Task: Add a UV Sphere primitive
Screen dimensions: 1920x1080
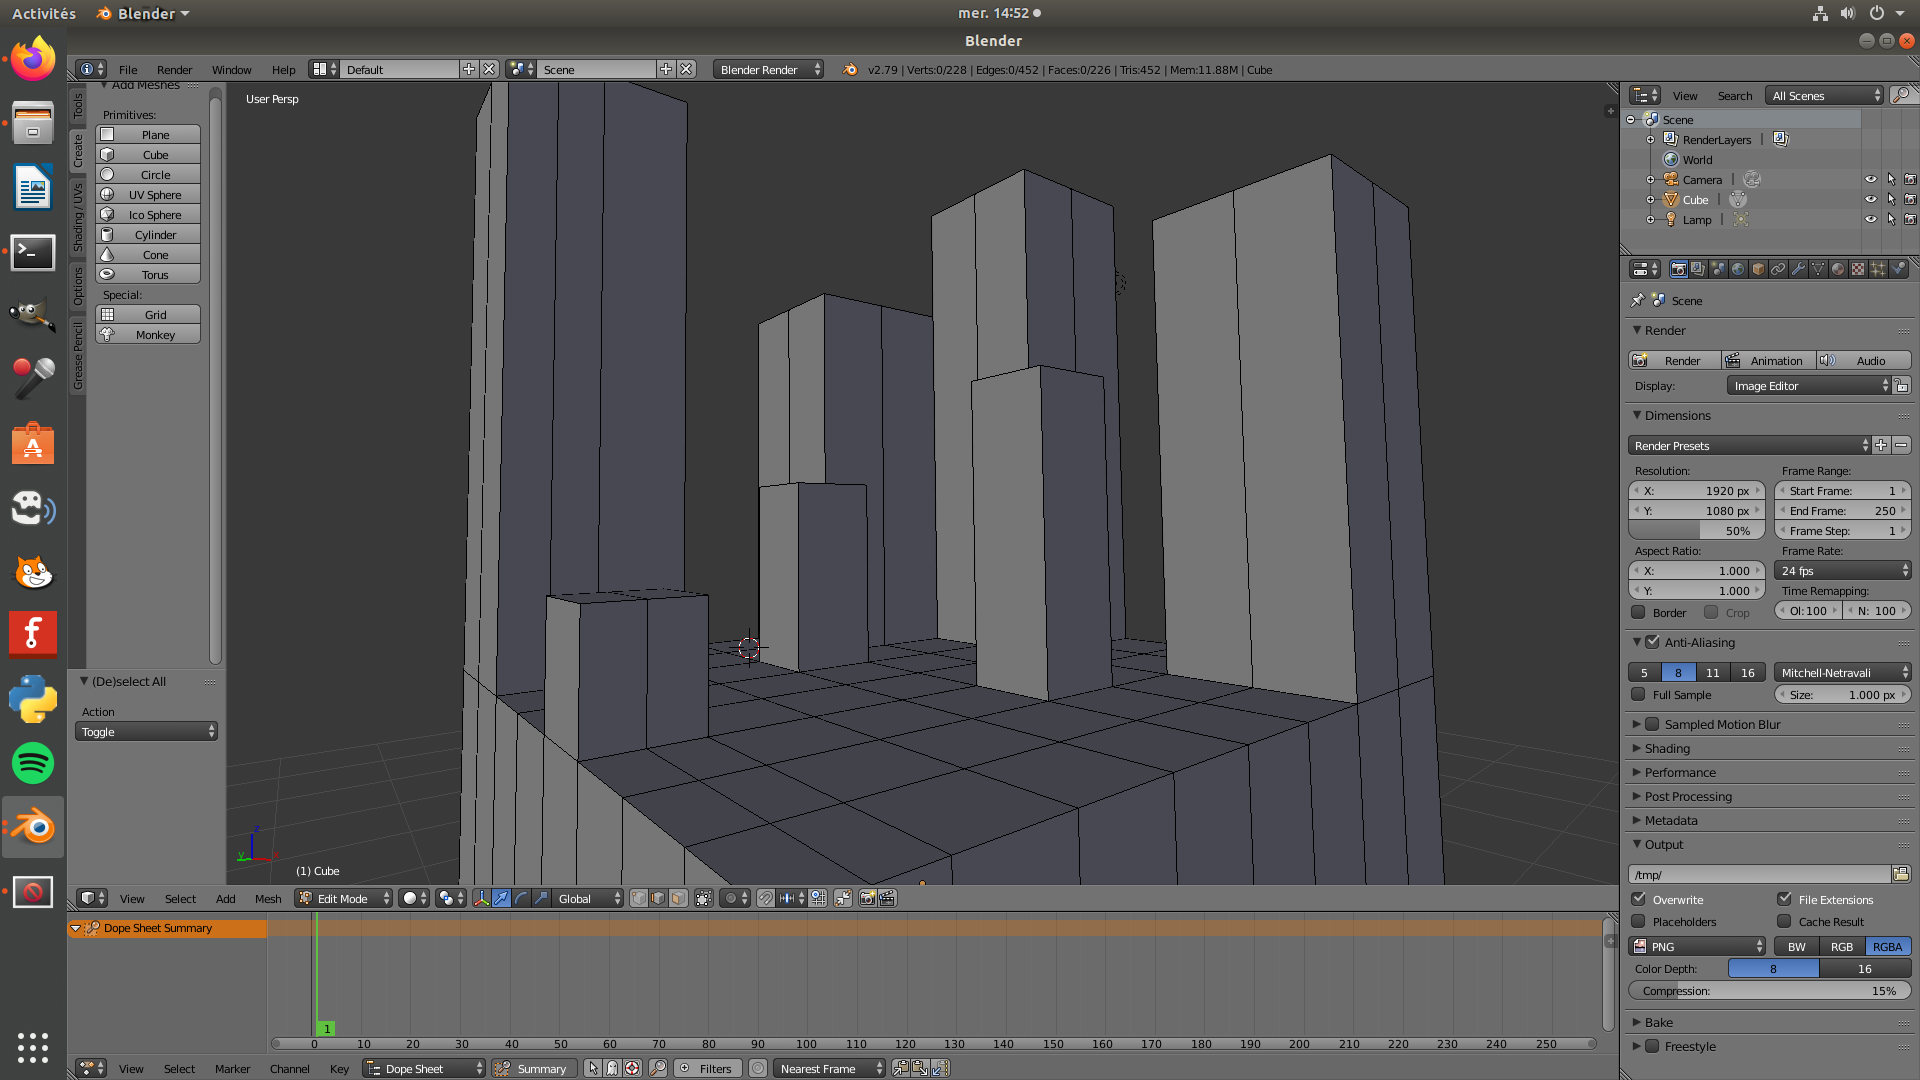Action: click(x=148, y=194)
